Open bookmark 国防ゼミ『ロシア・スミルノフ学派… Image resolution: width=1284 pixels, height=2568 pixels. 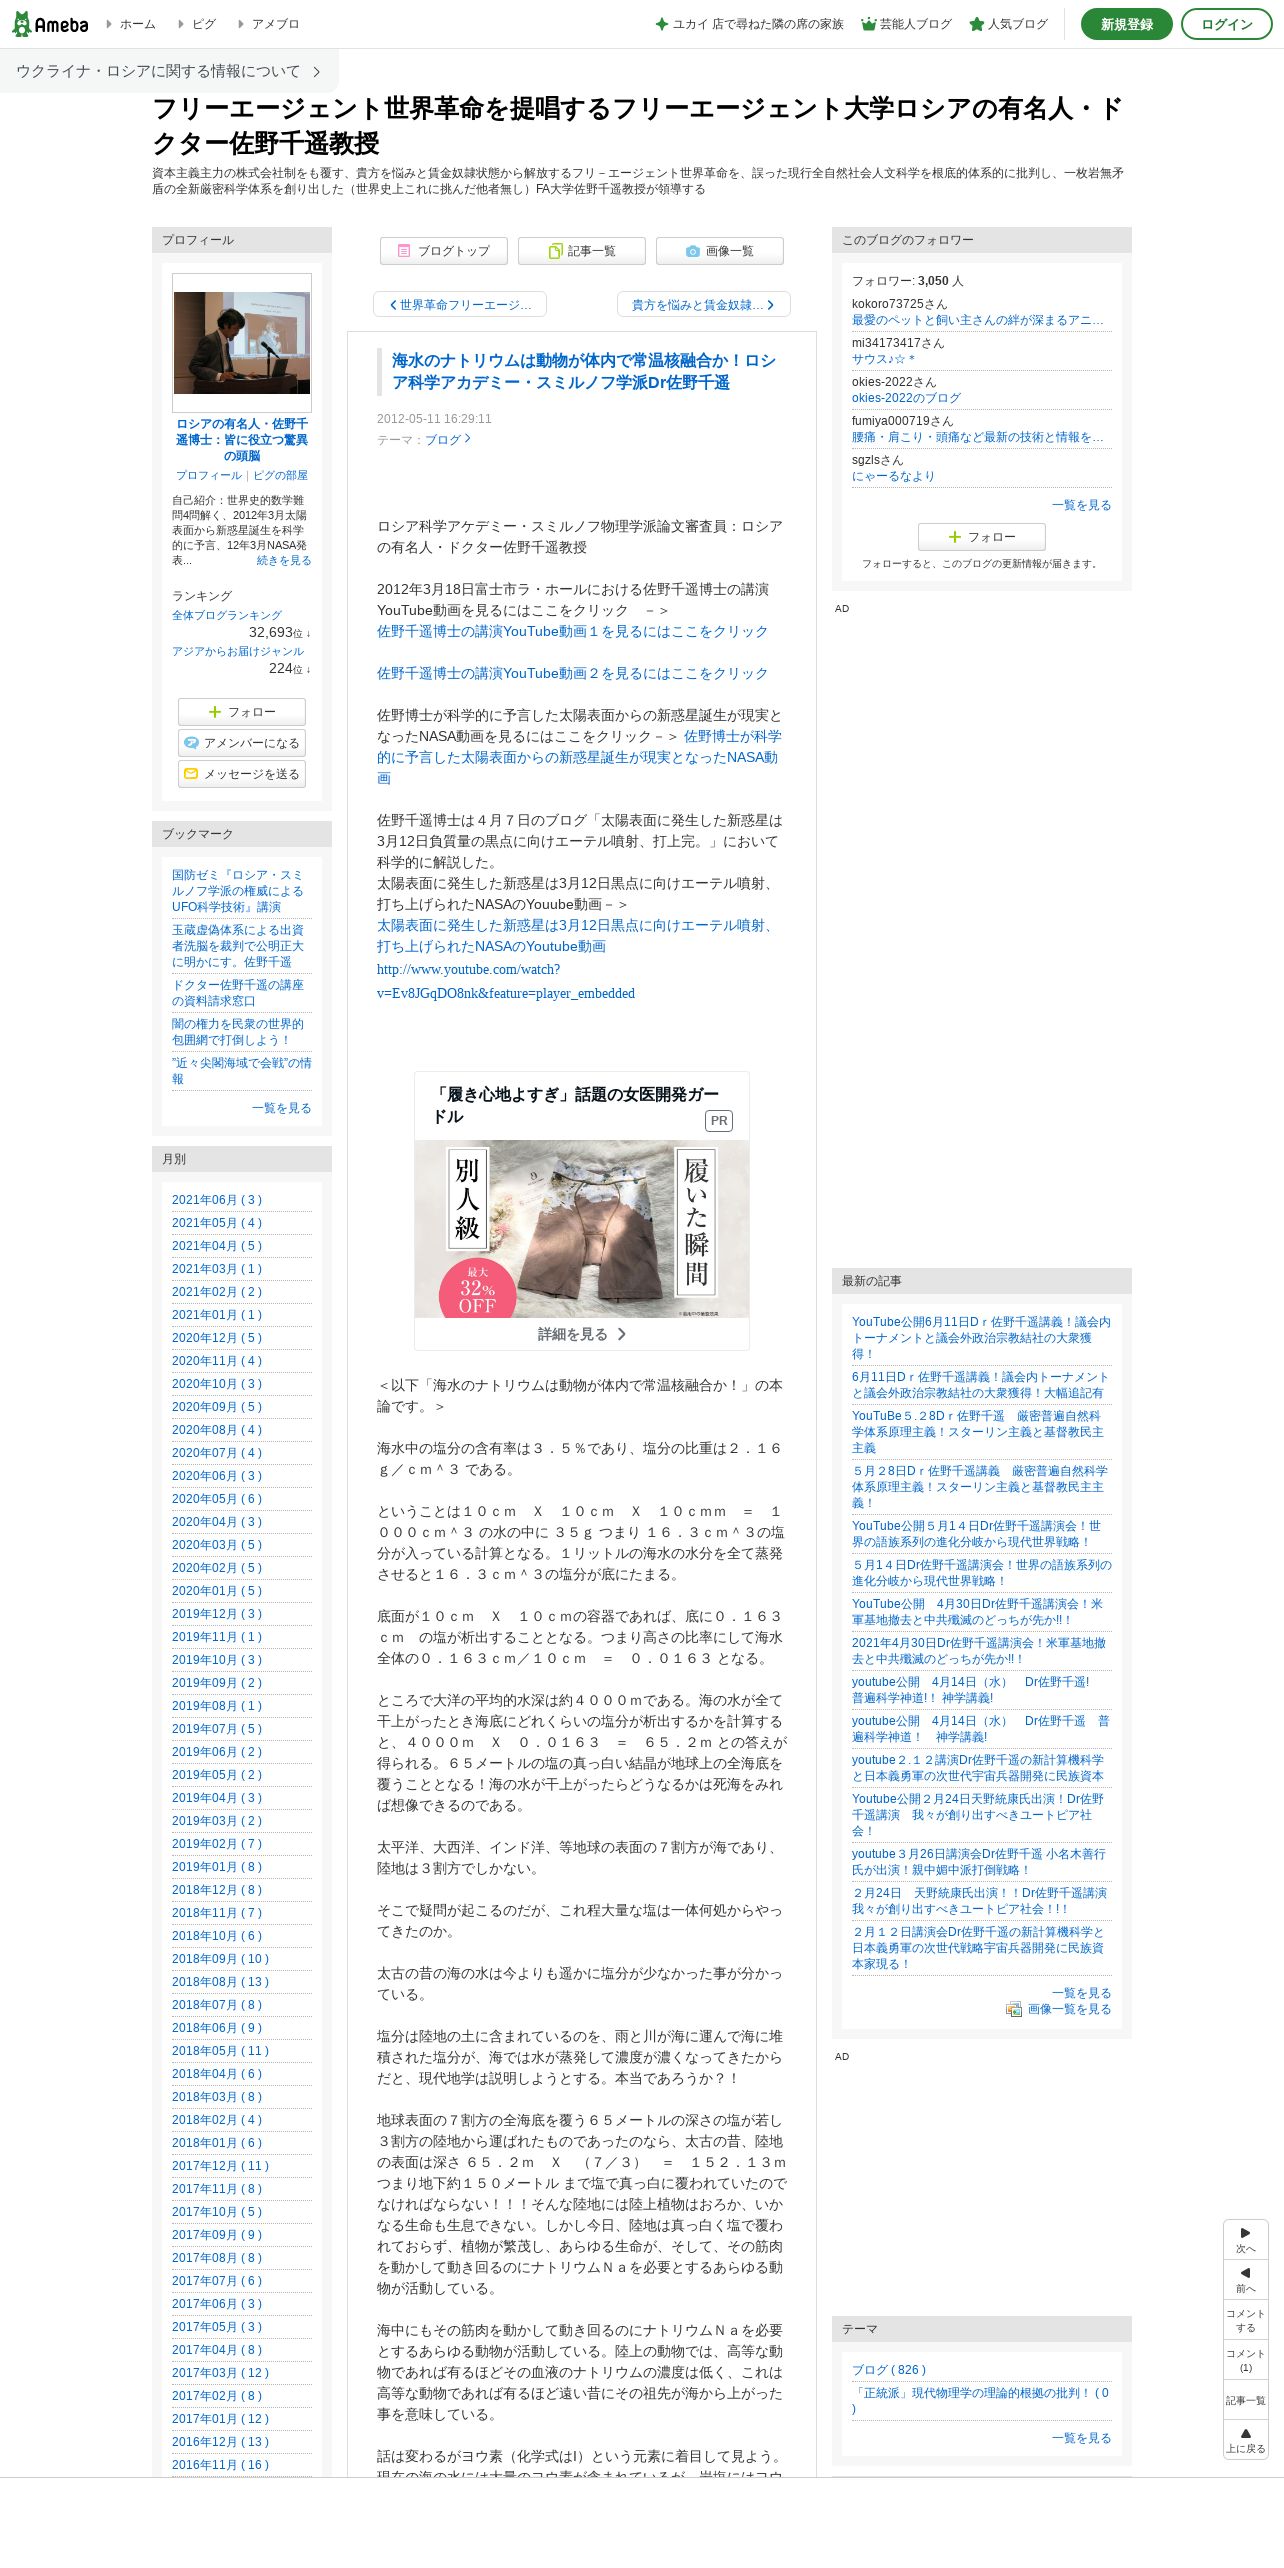[238, 891]
